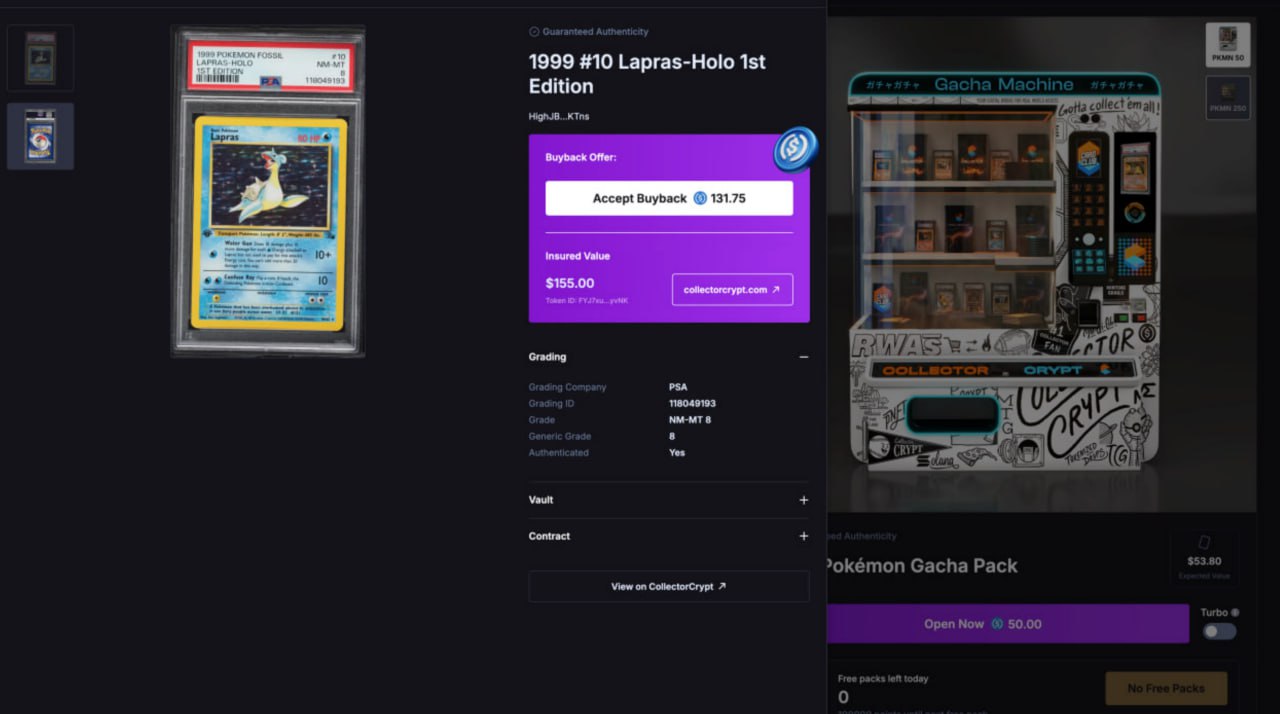1280x714 pixels.
Task: Click the Token ID text
Action: point(587,300)
